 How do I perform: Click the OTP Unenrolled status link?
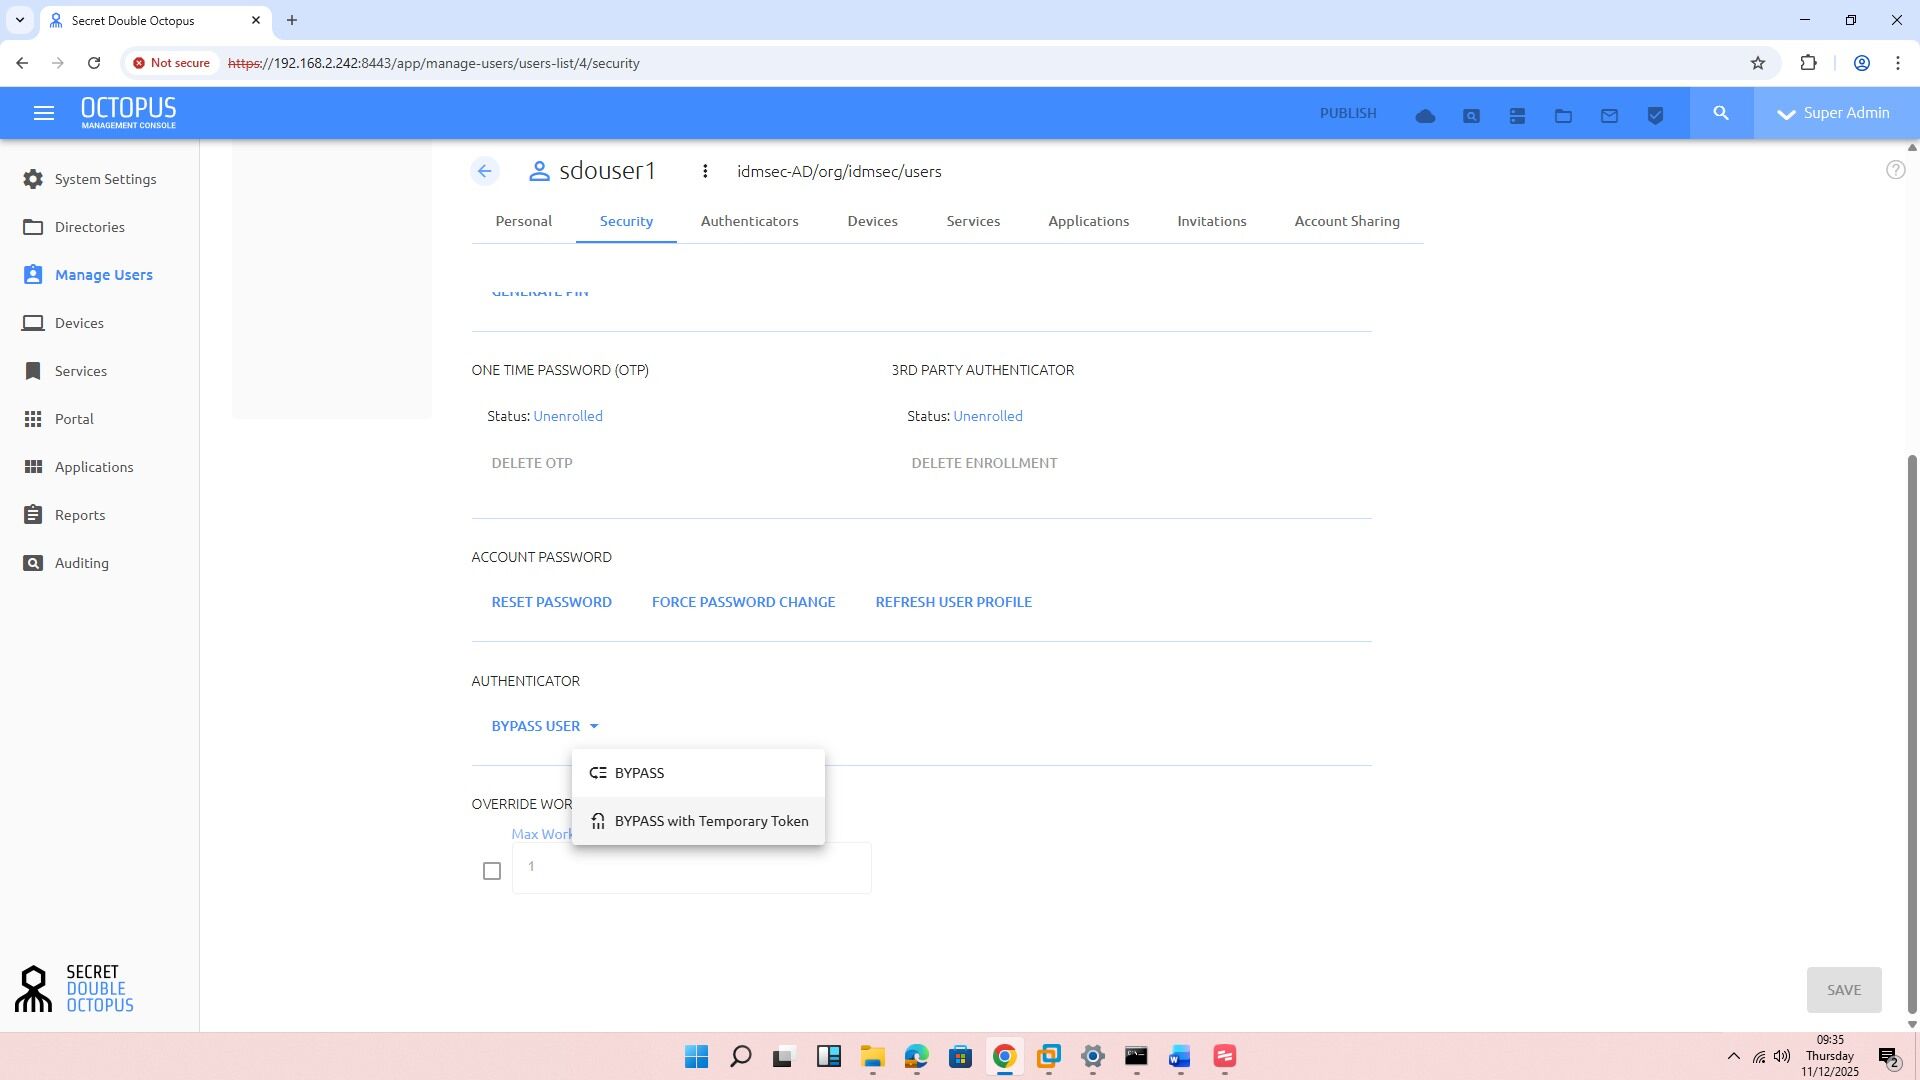click(568, 416)
